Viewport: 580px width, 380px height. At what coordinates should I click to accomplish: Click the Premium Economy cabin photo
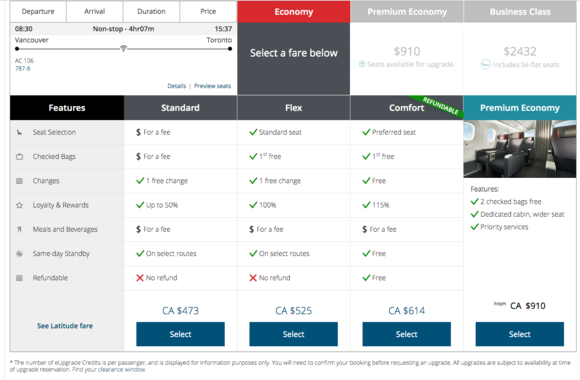click(x=520, y=149)
